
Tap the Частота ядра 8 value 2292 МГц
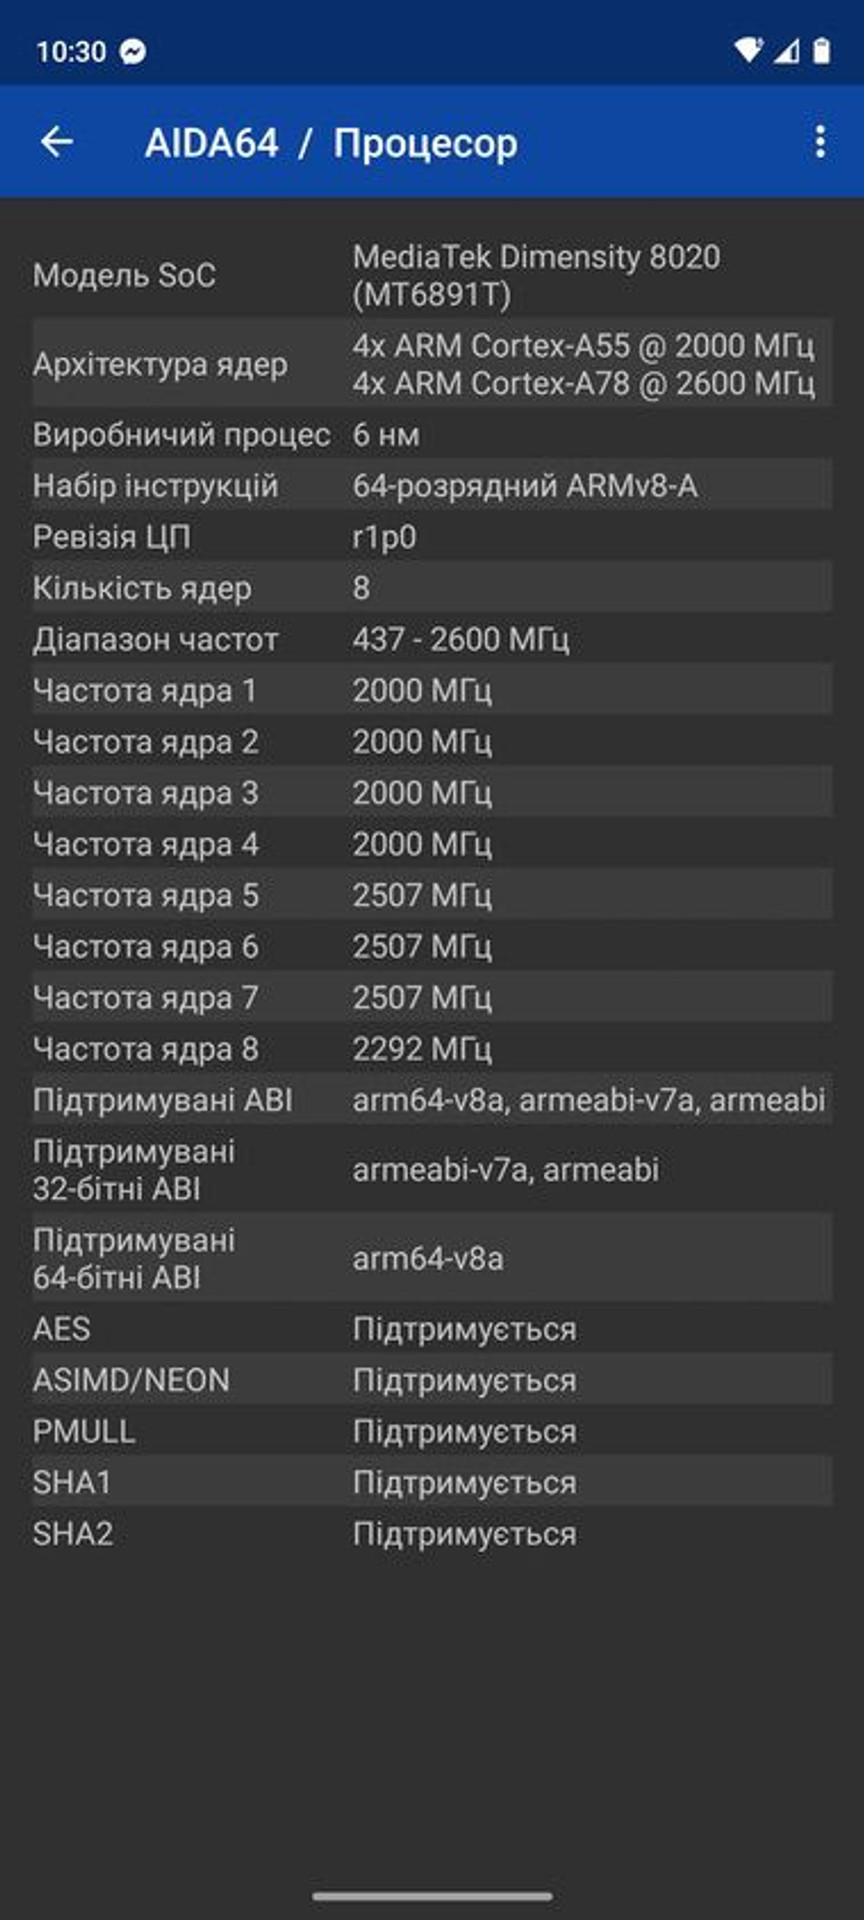pyautogui.click(x=422, y=1049)
